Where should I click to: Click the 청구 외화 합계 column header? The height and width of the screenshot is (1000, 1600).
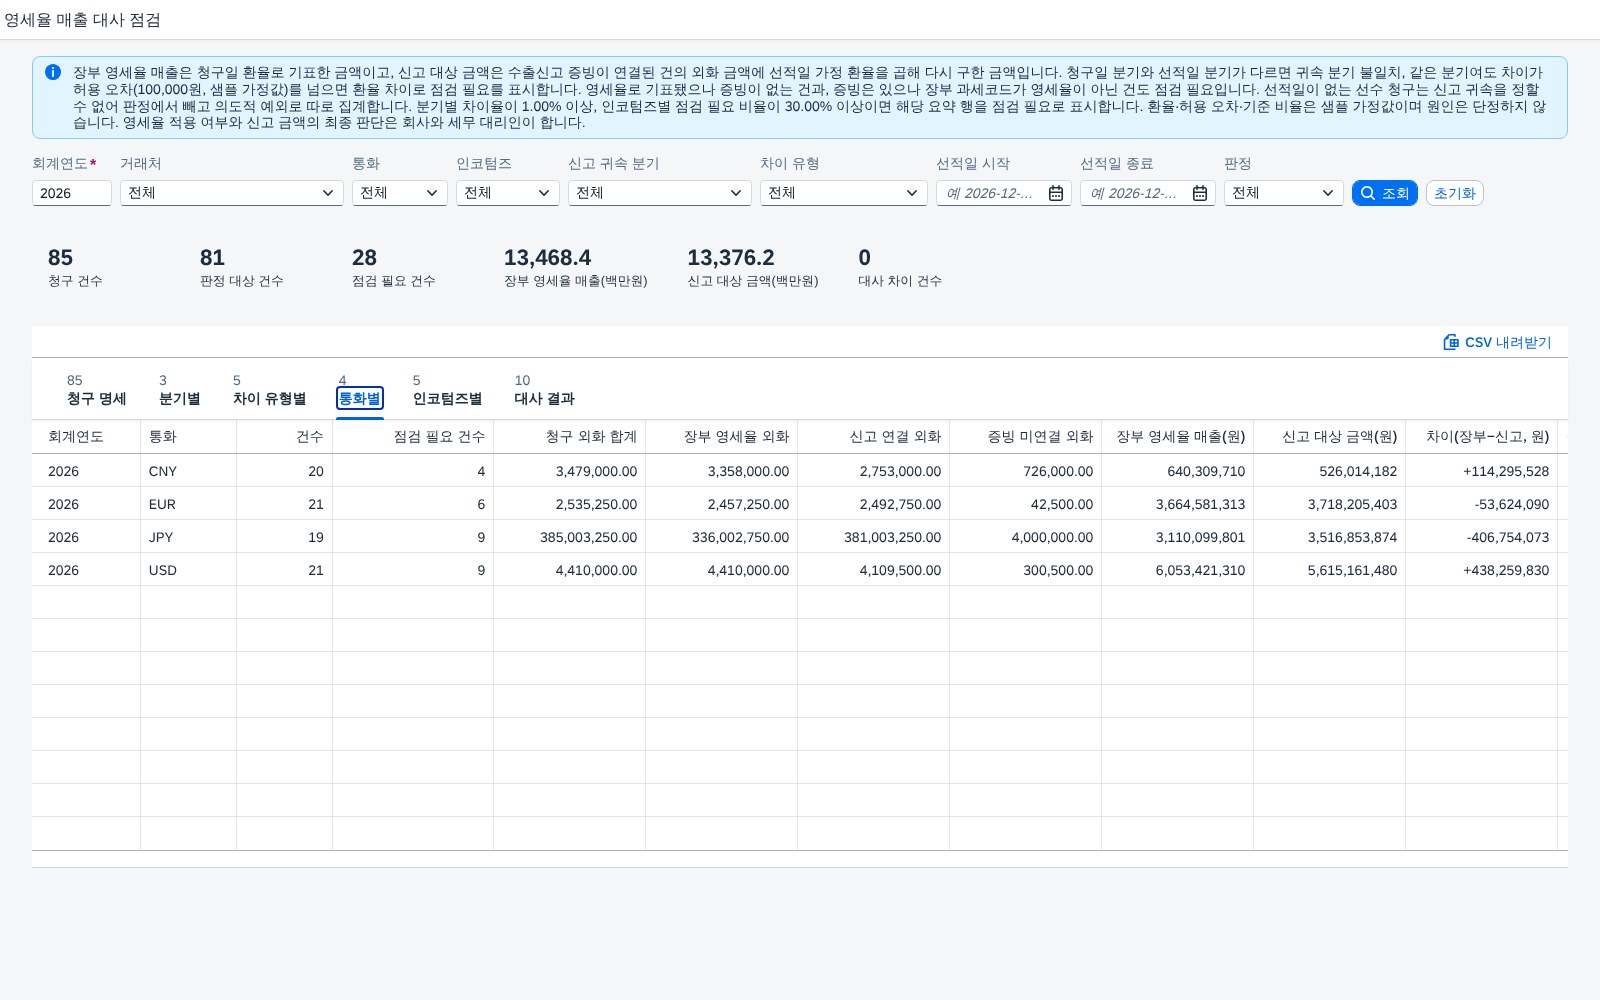click(x=569, y=437)
